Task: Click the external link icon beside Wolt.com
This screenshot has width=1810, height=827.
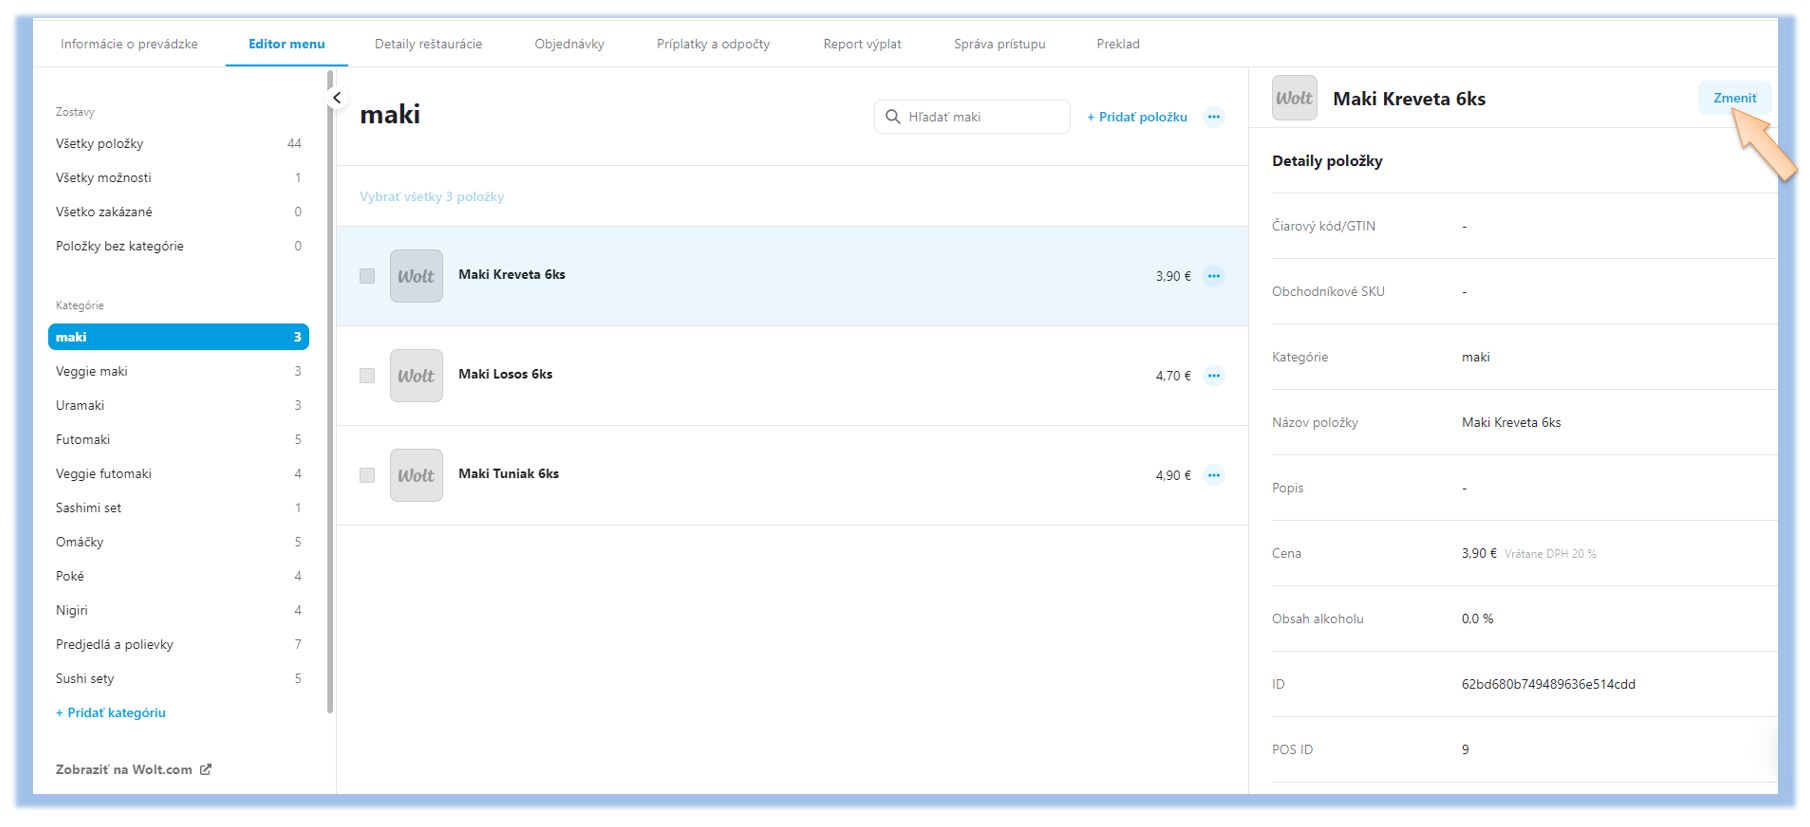Action: tap(206, 769)
